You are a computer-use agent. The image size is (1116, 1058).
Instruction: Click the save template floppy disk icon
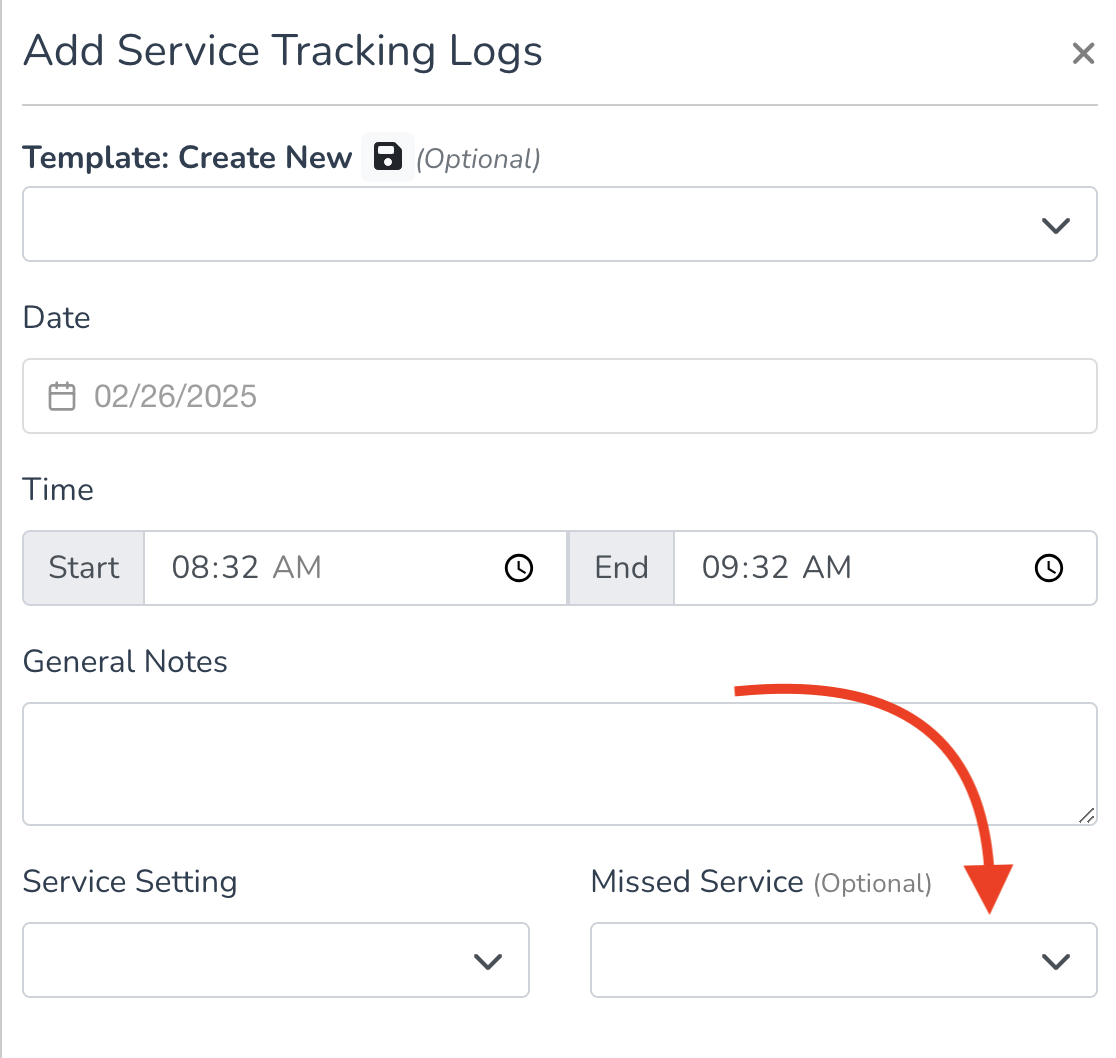coord(388,157)
